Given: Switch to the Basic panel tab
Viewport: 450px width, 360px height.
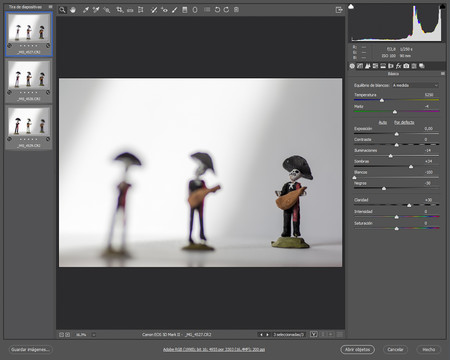Looking at the screenshot, I should [x=352, y=66].
